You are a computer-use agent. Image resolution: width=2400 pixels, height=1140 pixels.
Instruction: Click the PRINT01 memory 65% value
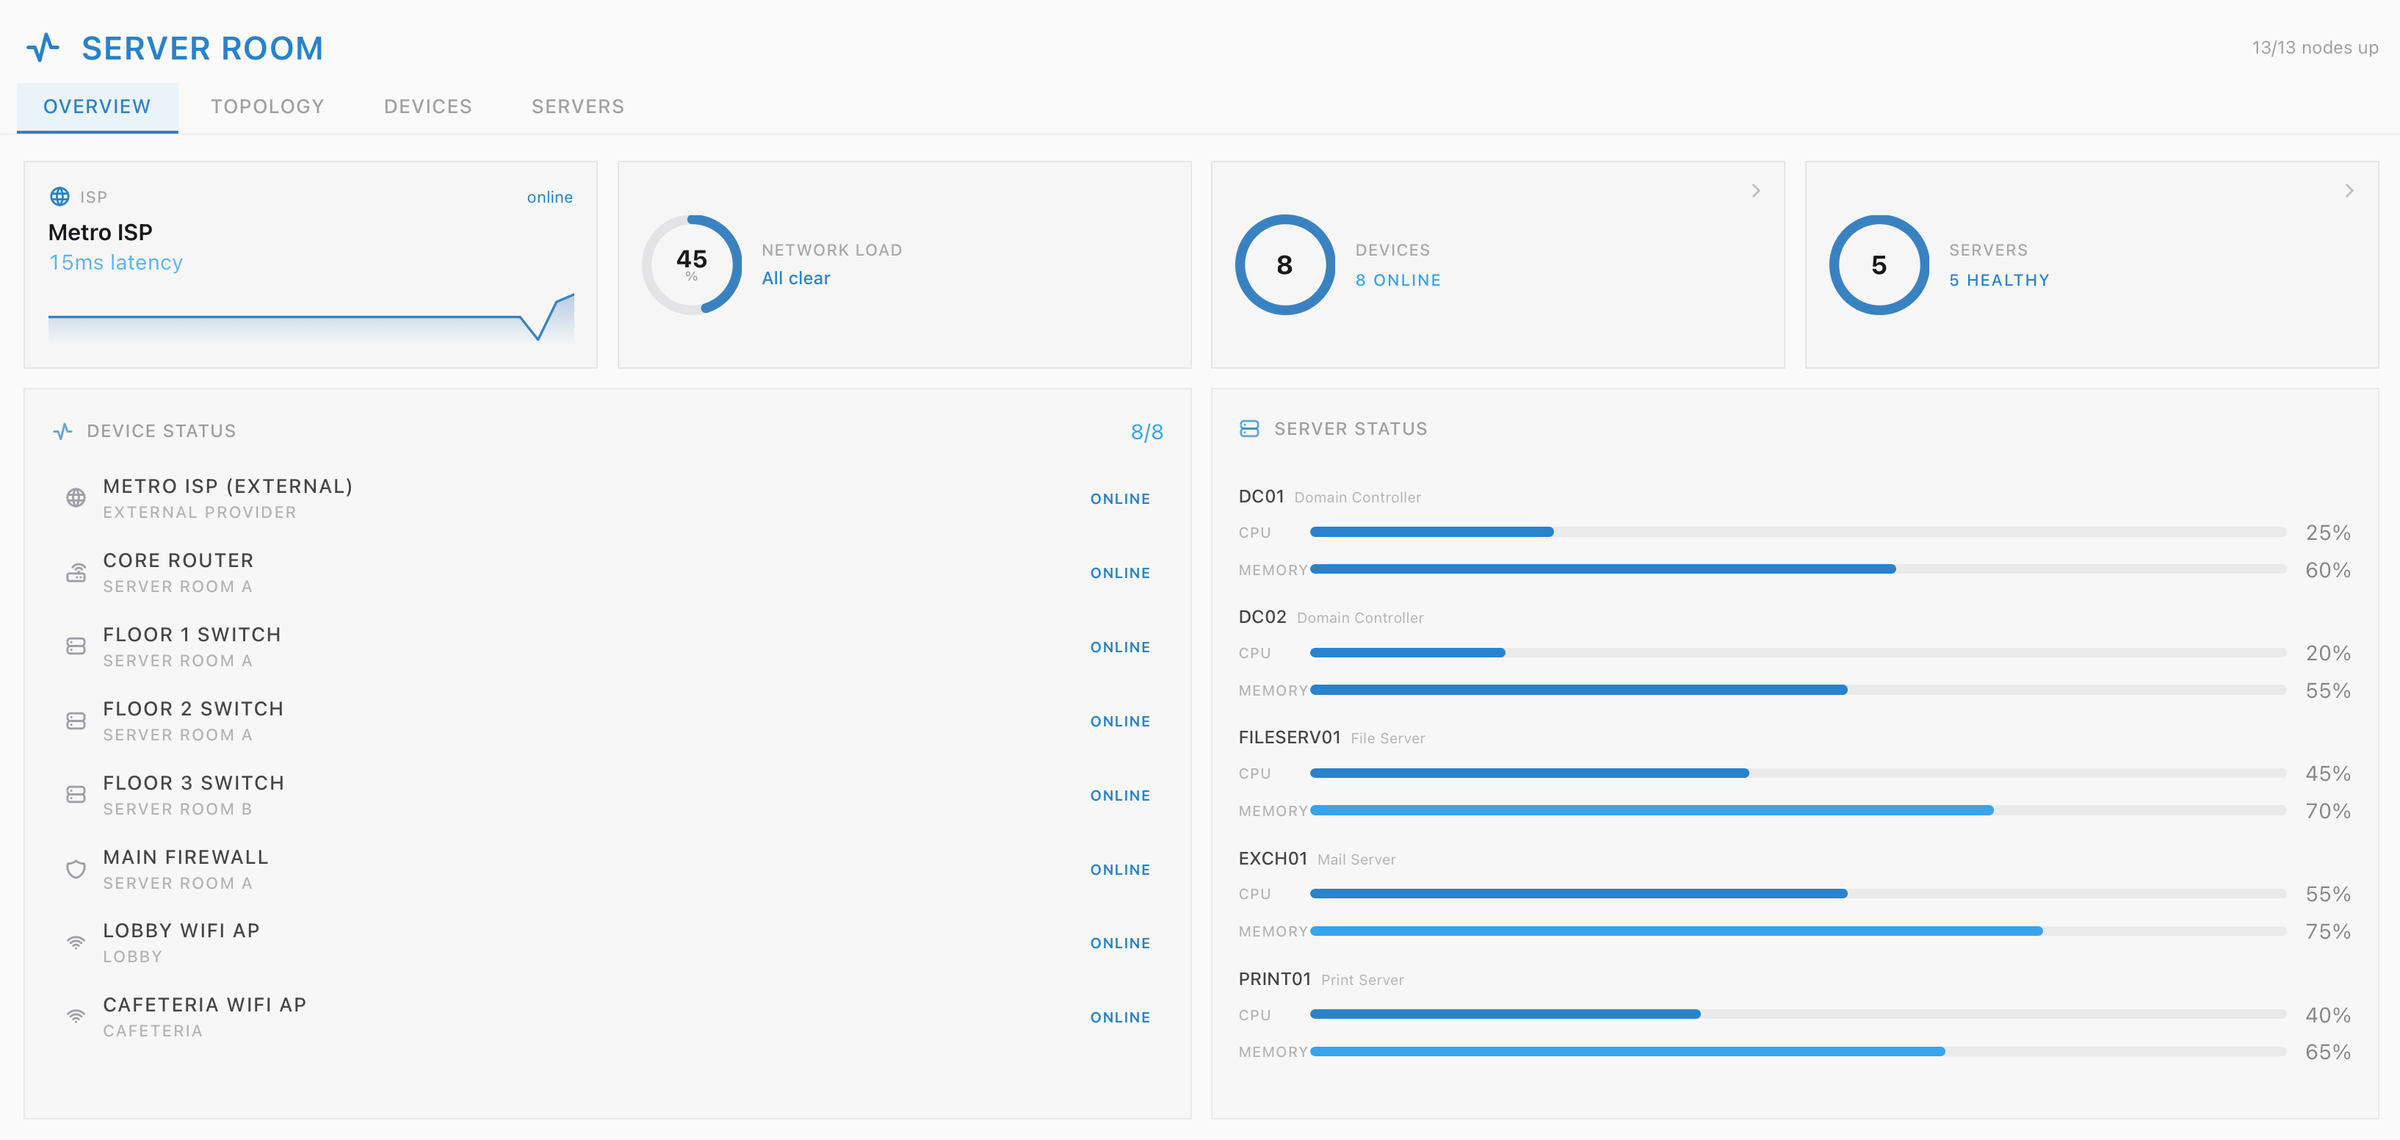[x=2328, y=1052]
